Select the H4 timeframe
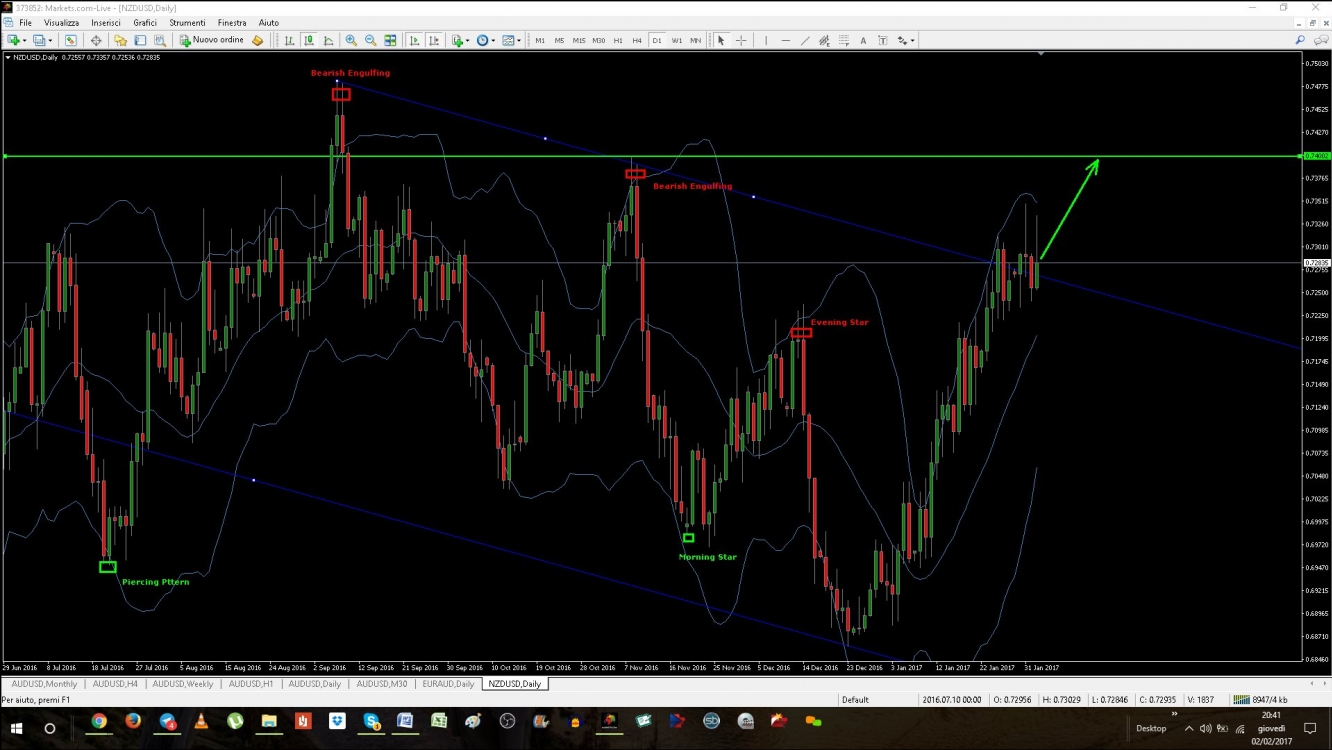The height and width of the screenshot is (750, 1332). (x=637, y=40)
